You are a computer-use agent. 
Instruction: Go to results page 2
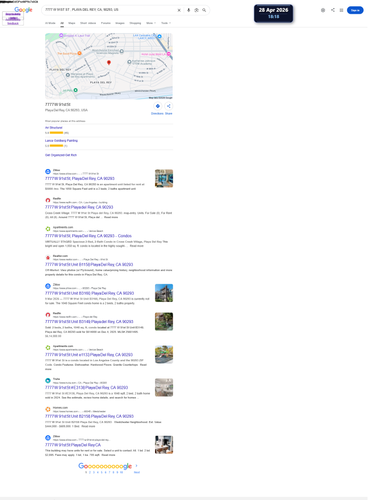90,472
